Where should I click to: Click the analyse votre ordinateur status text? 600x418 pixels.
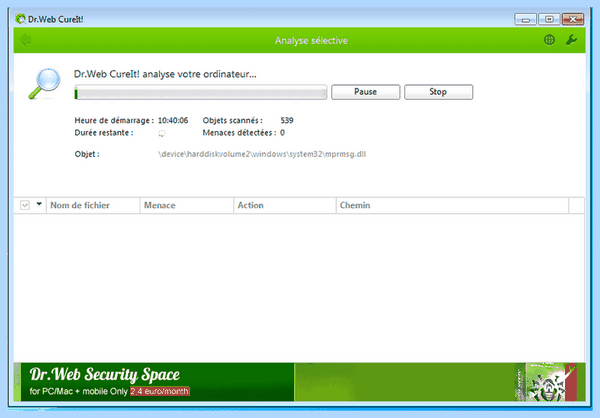[165, 74]
